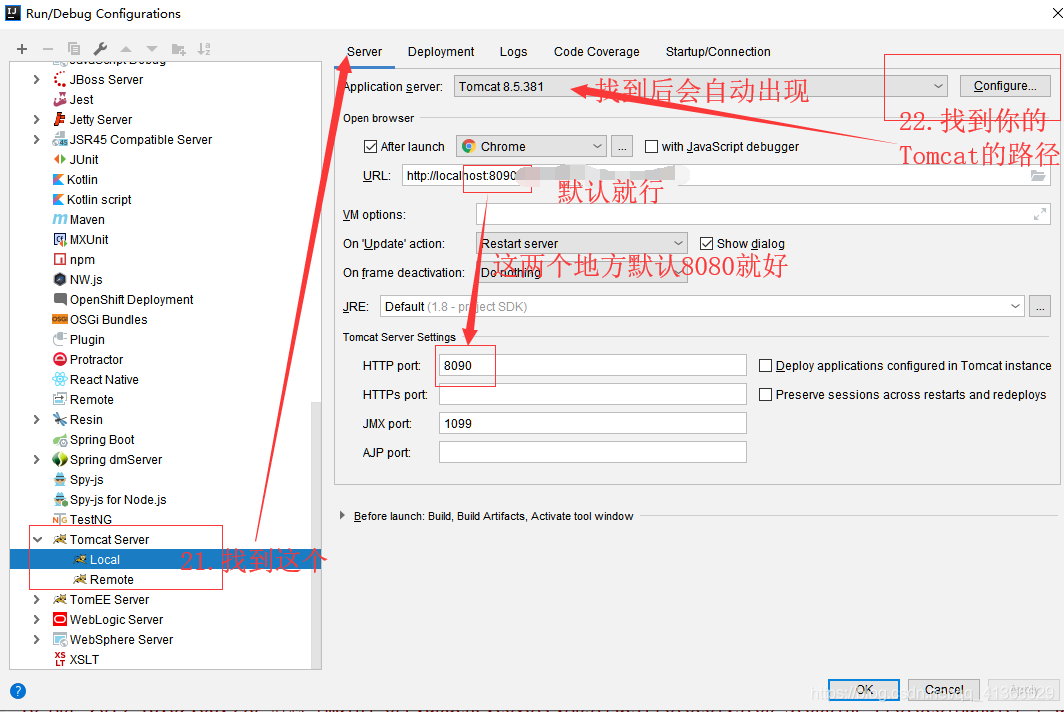This screenshot has width=1064, height=712.
Task: Click Cancel button
Action: click(943, 690)
